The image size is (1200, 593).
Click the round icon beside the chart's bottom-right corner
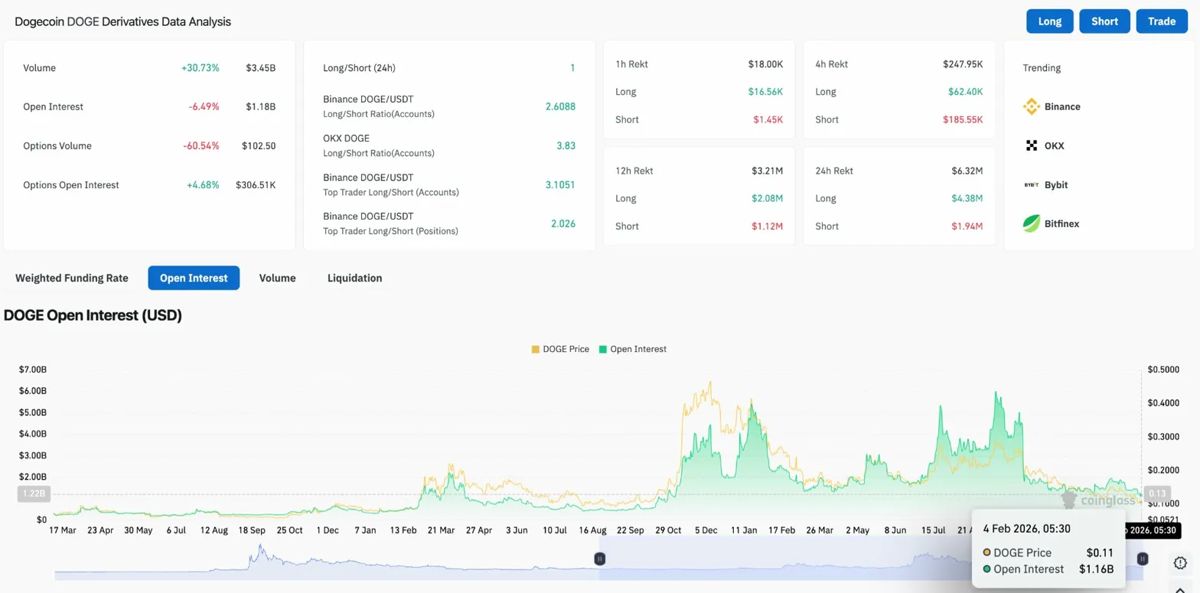1180,563
